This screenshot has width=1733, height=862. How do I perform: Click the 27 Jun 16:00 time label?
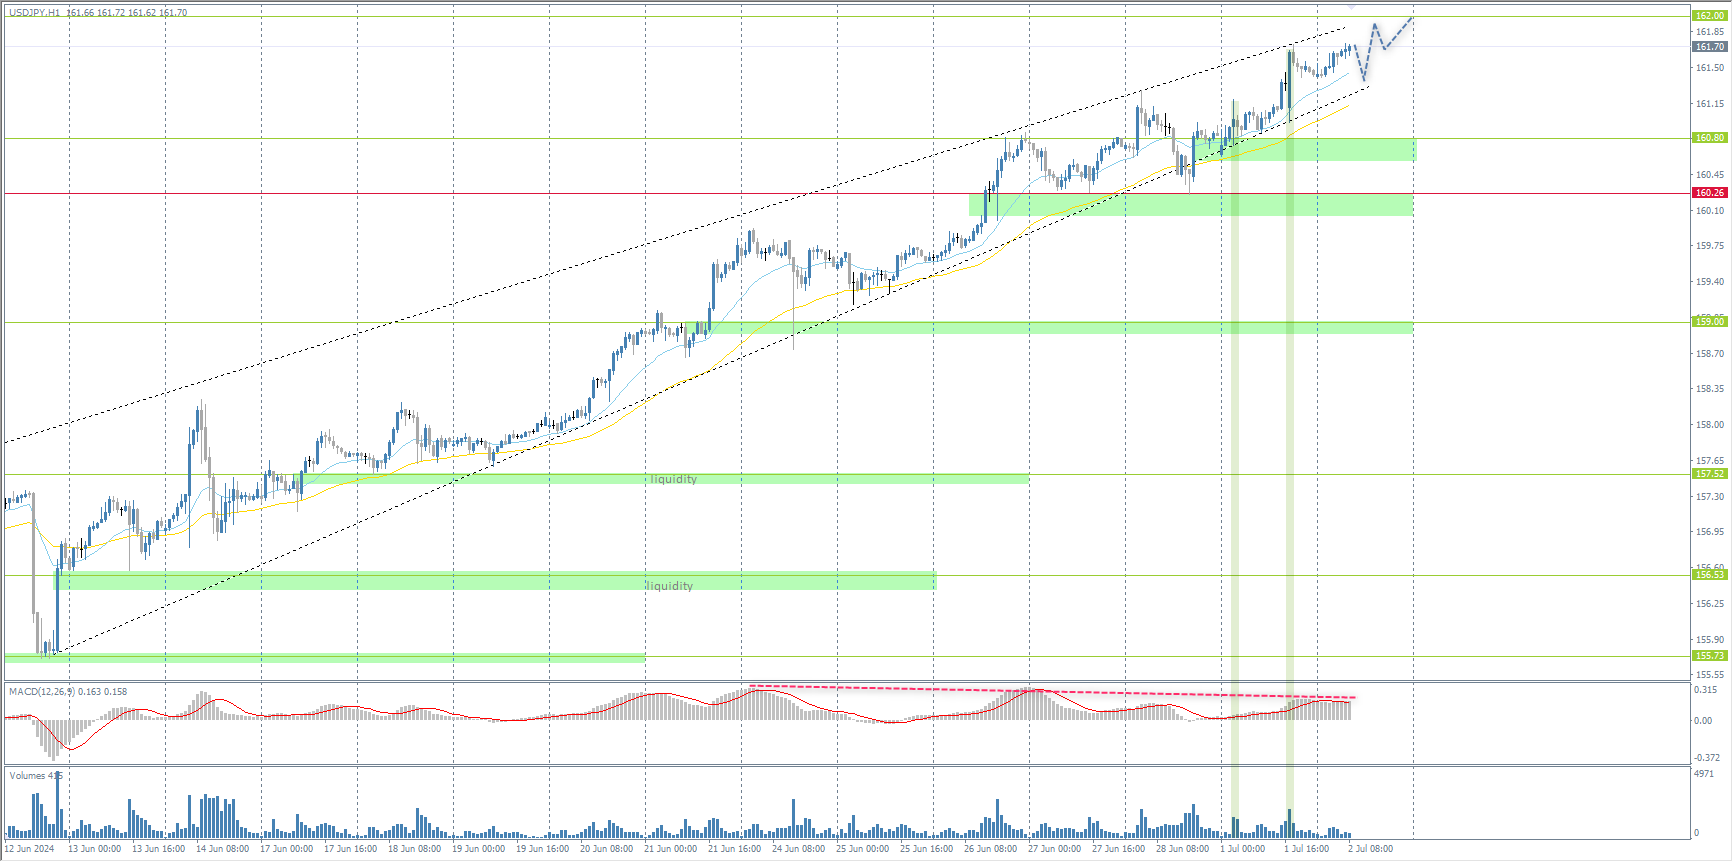[1119, 849]
